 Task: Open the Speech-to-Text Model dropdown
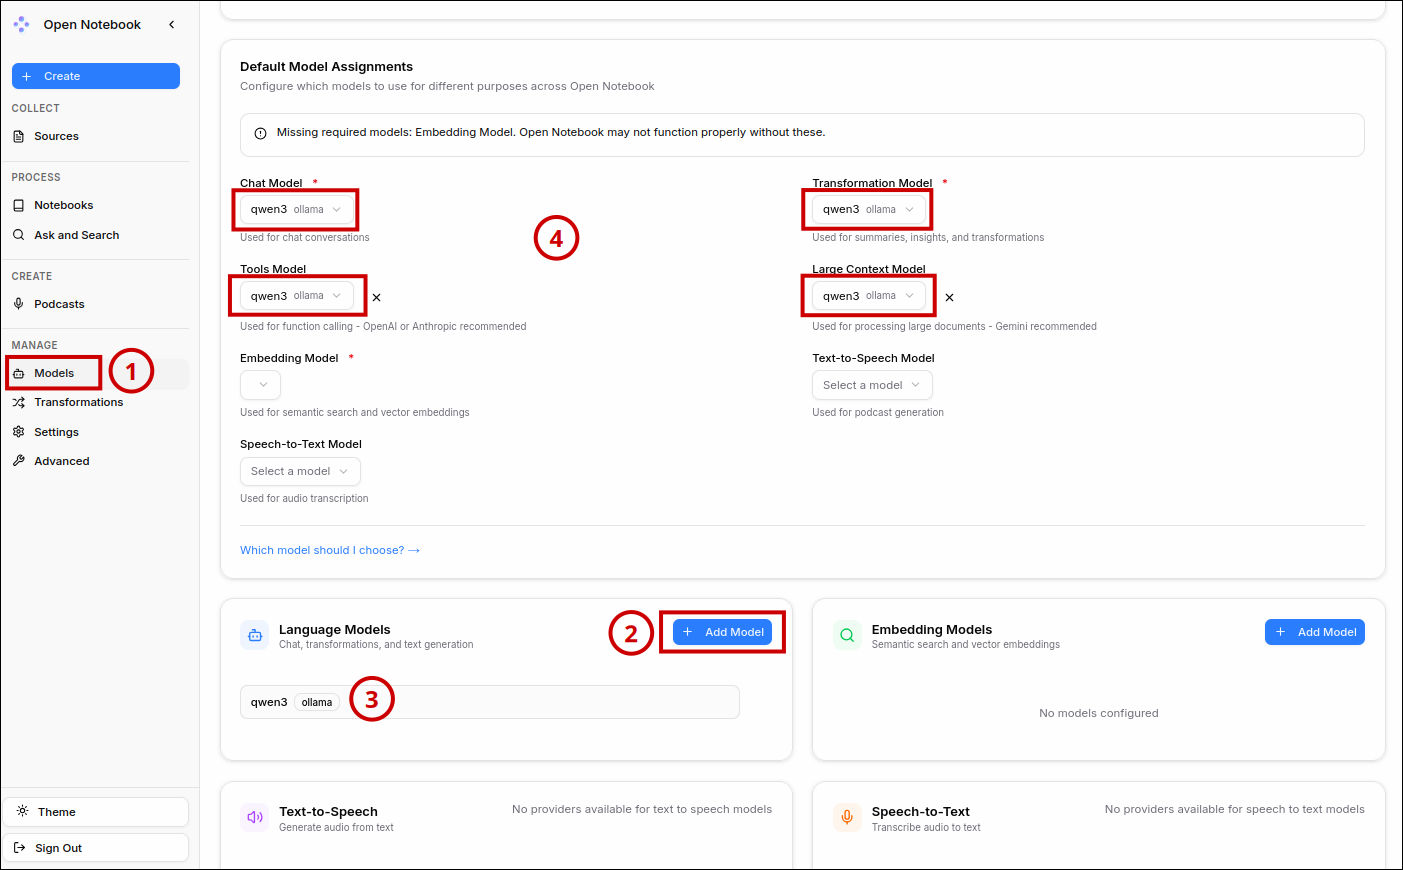(299, 471)
